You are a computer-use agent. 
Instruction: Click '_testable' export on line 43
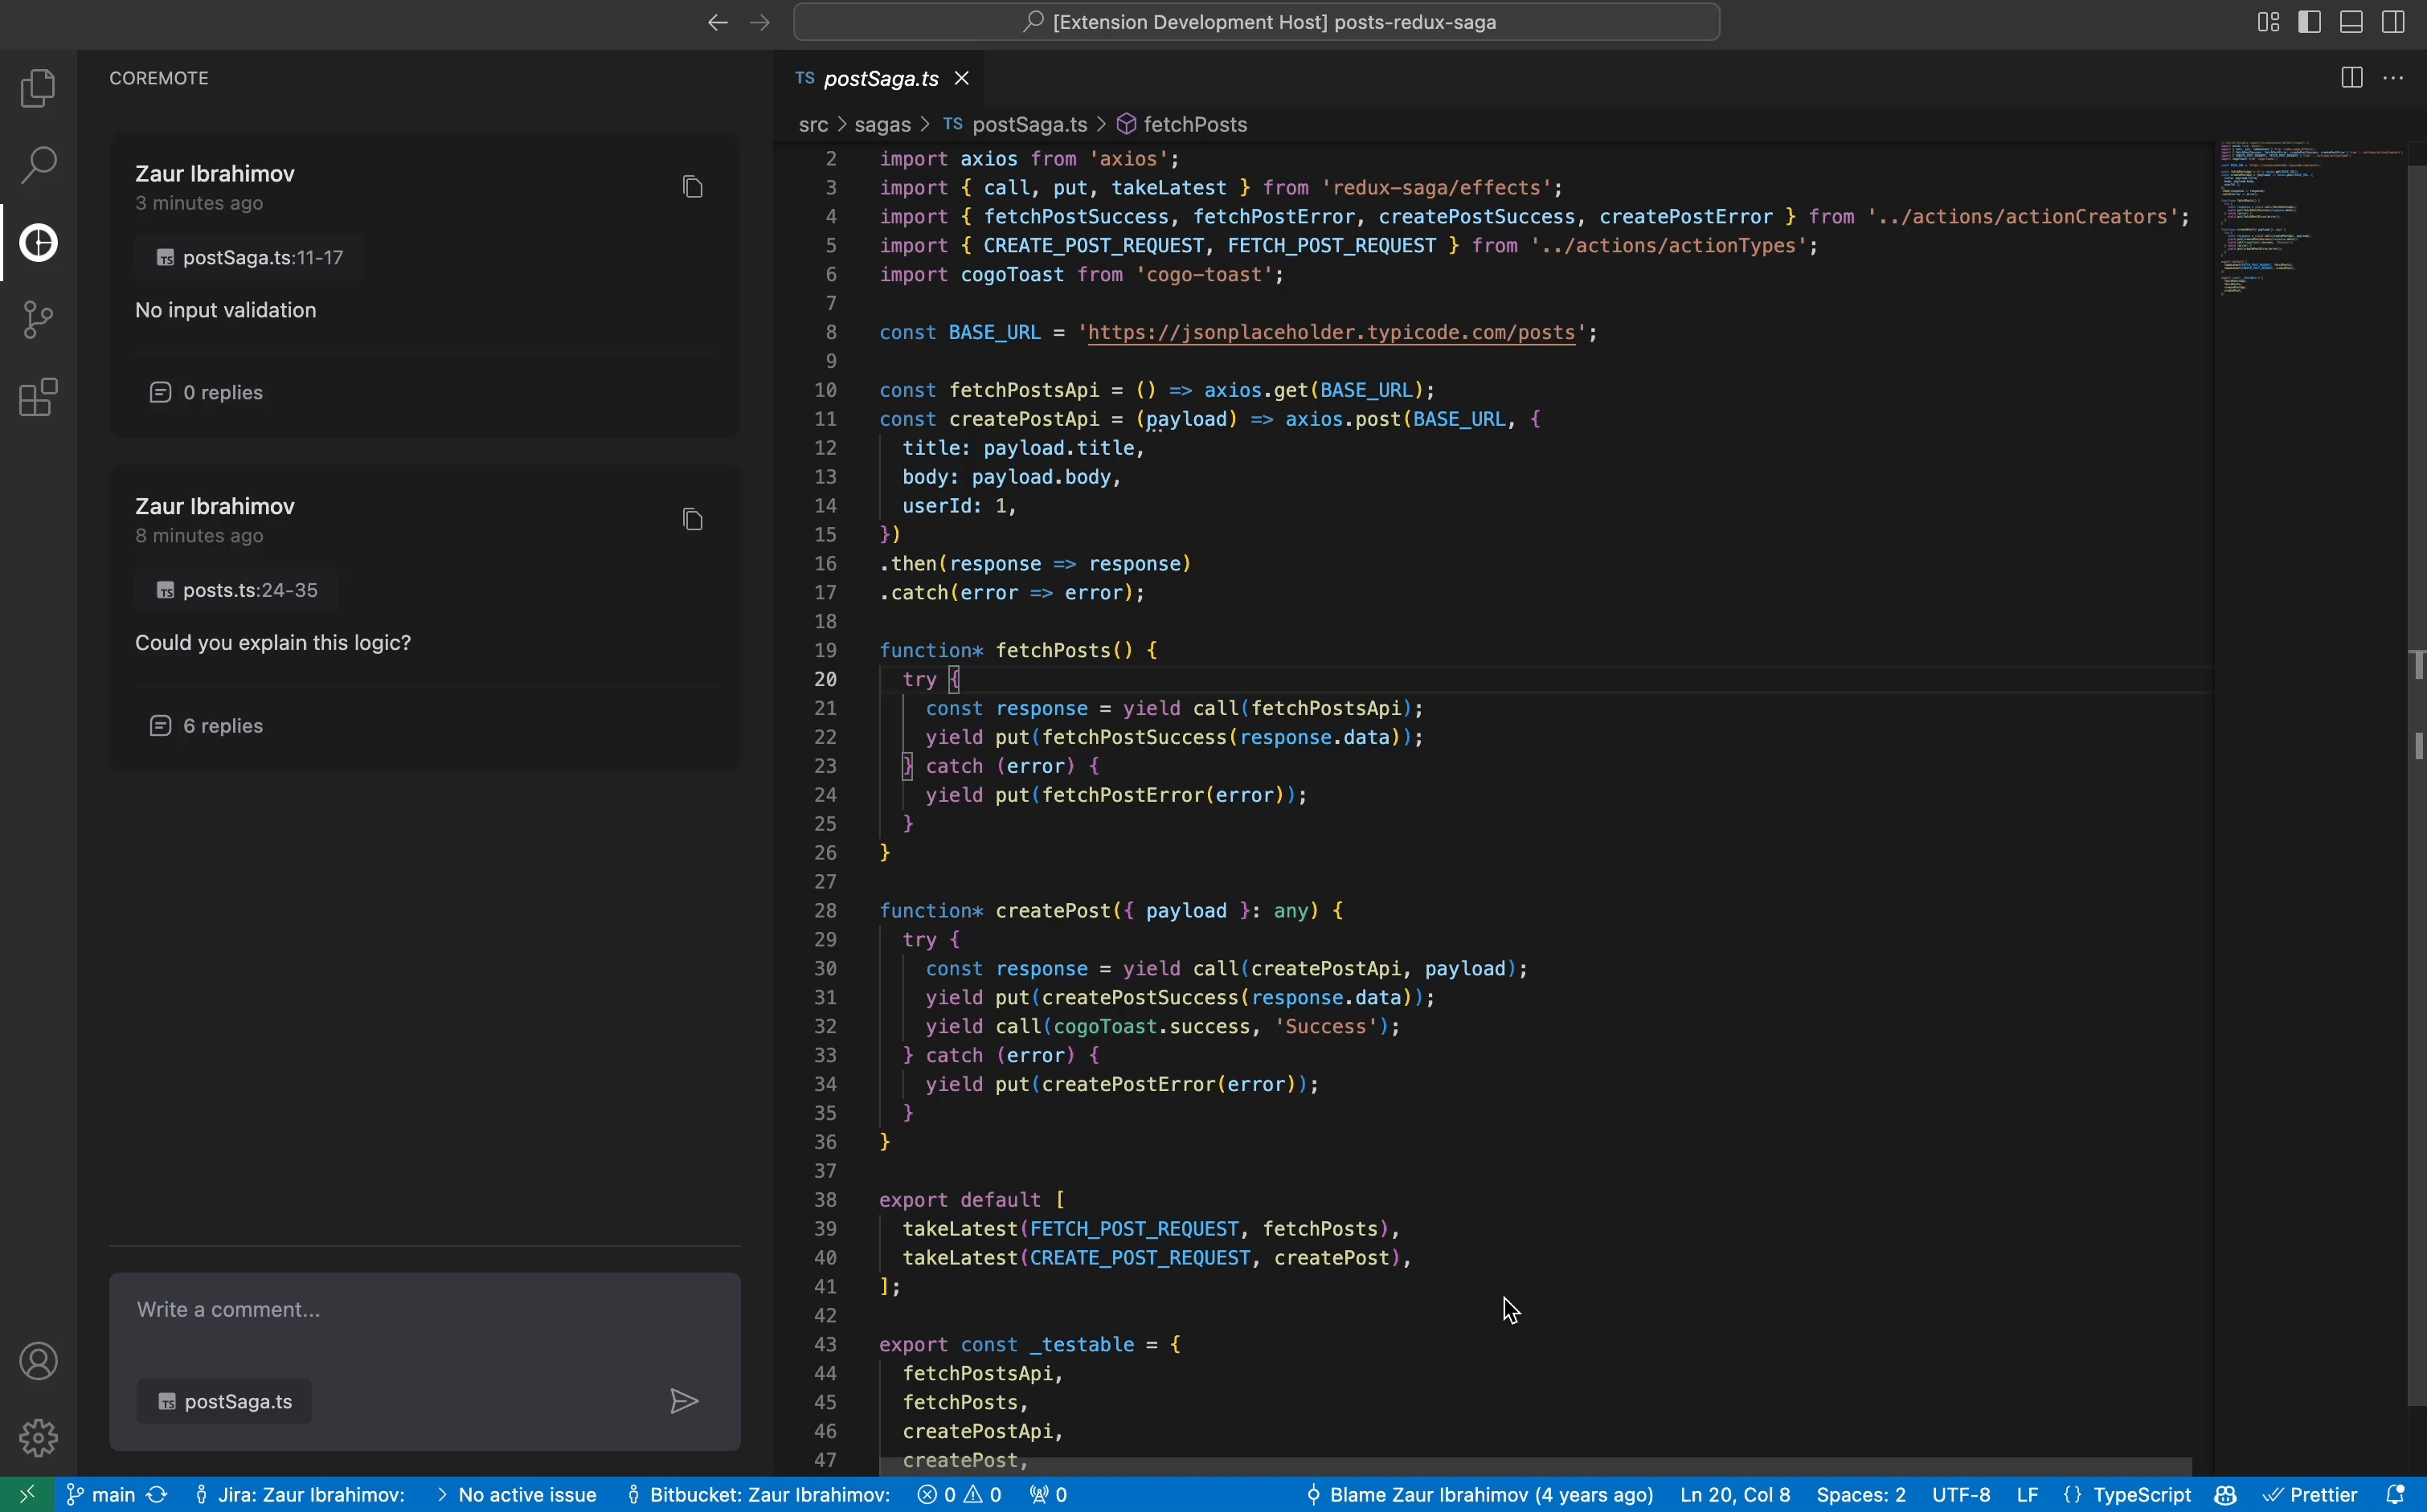(1081, 1344)
